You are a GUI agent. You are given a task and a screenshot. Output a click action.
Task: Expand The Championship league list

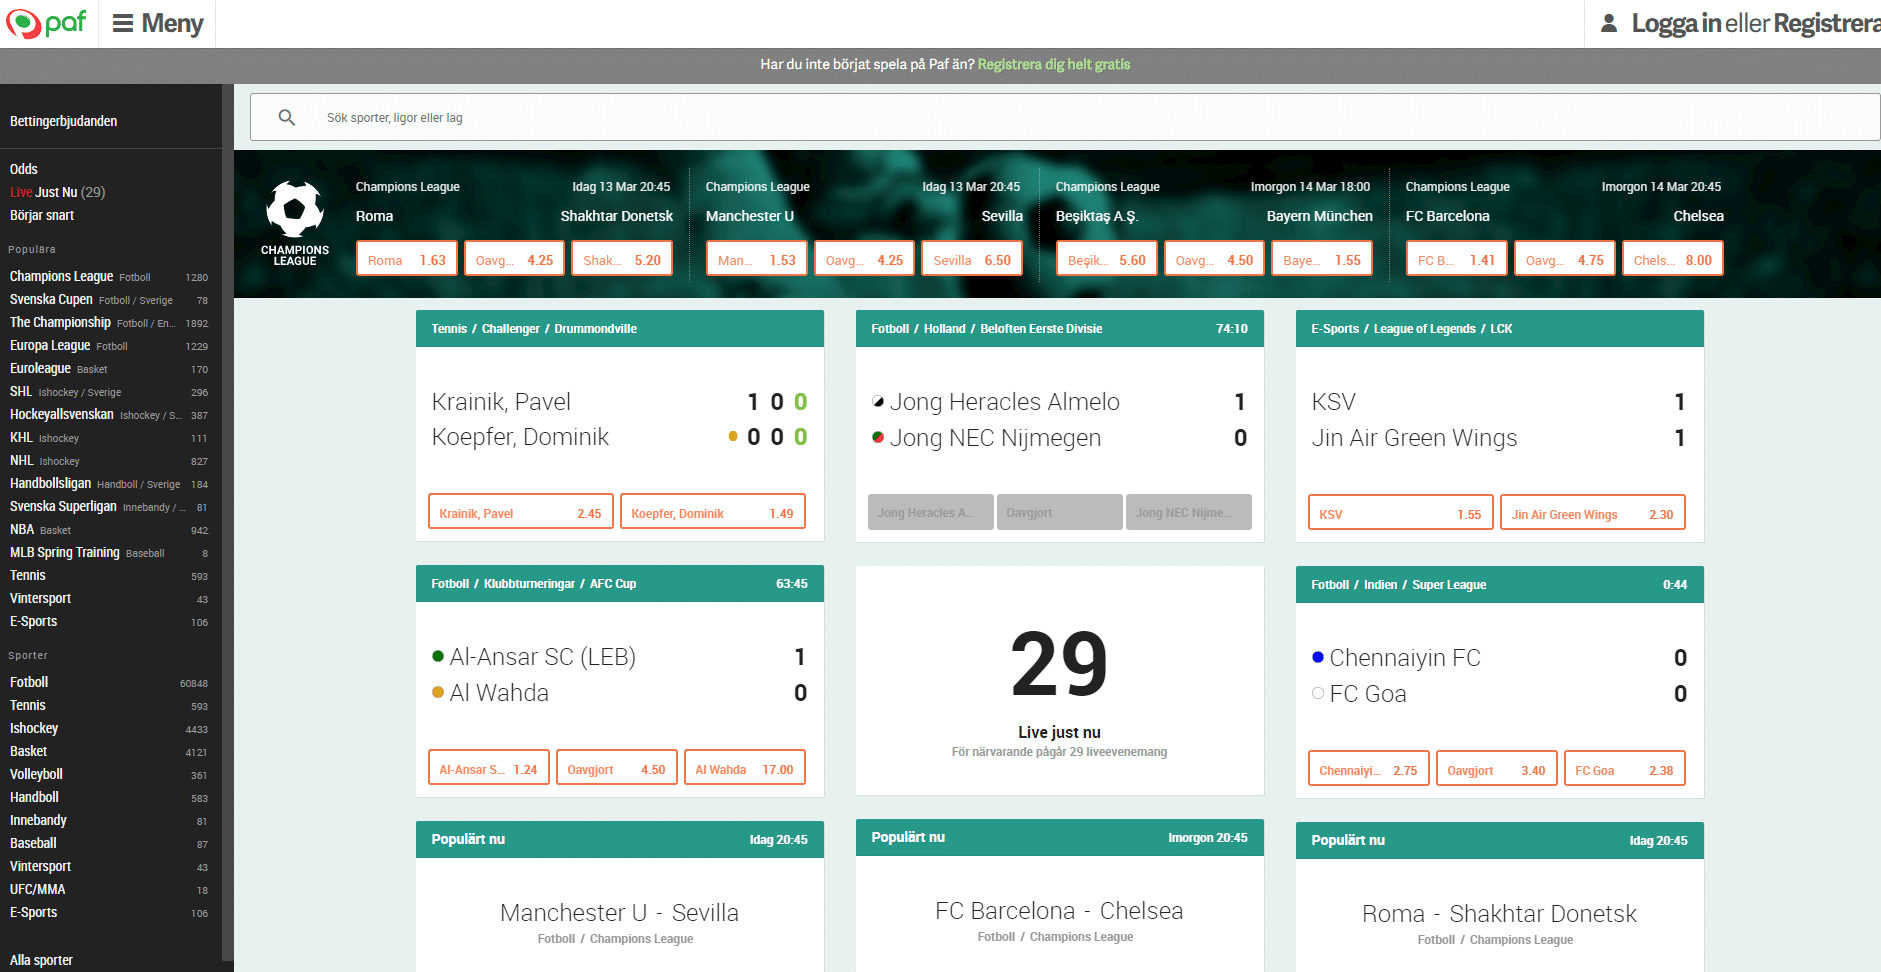click(x=60, y=322)
